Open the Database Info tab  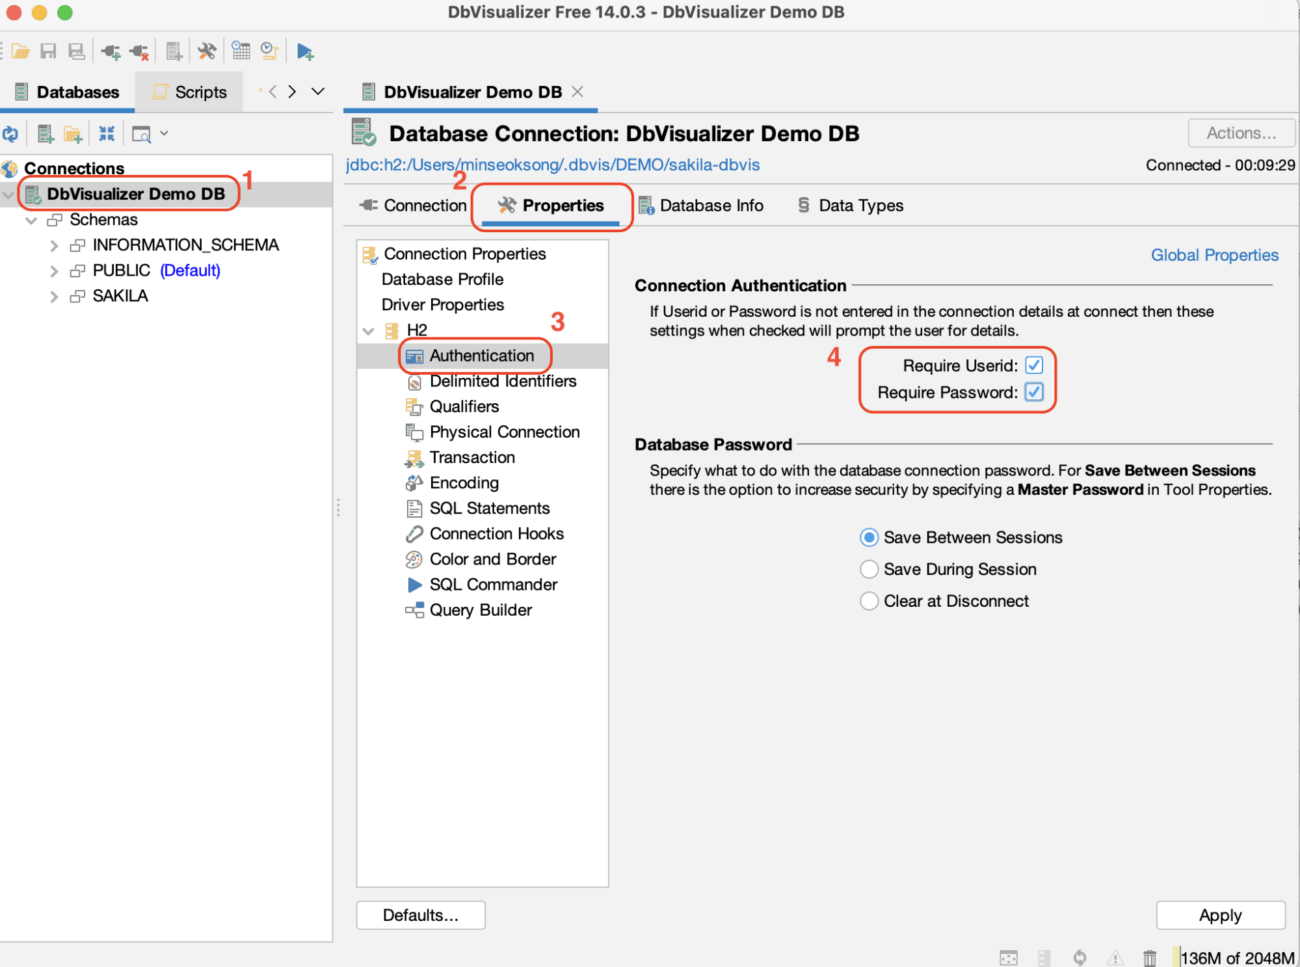(712, 205)
